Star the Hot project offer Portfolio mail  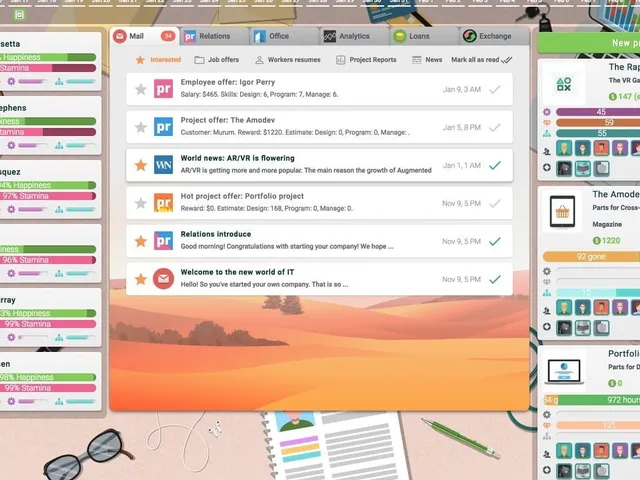(x=141, y=203)
